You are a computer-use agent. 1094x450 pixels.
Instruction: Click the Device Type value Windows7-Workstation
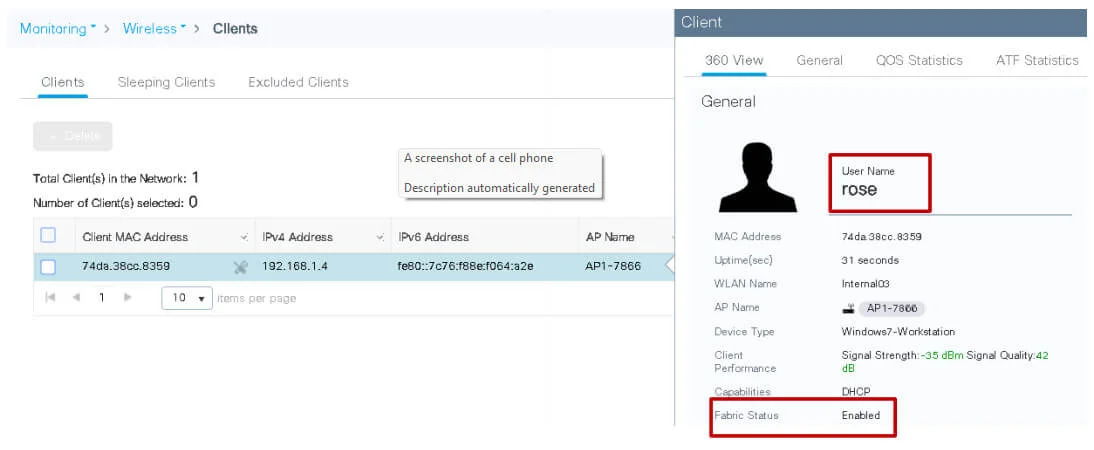[x=898, y=331]
